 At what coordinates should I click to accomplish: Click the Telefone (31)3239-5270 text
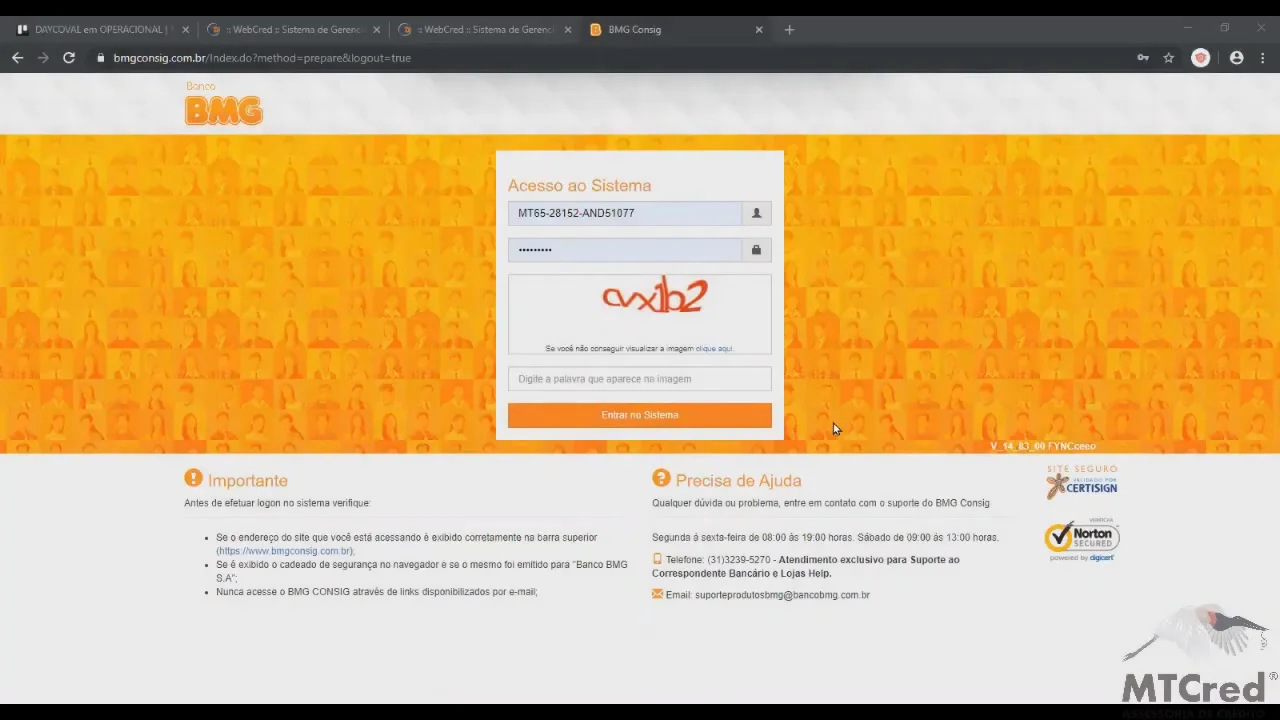pyautogui.click(x=718, y=560)
